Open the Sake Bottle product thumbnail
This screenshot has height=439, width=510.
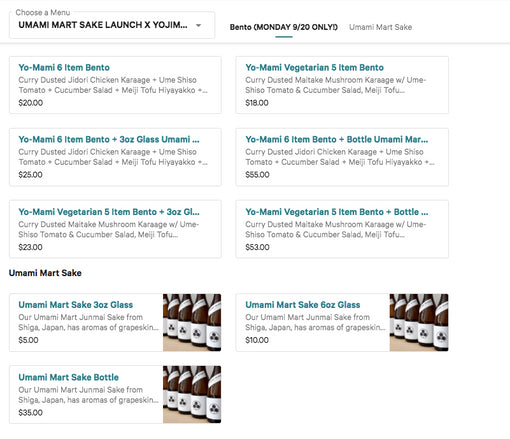192,395
